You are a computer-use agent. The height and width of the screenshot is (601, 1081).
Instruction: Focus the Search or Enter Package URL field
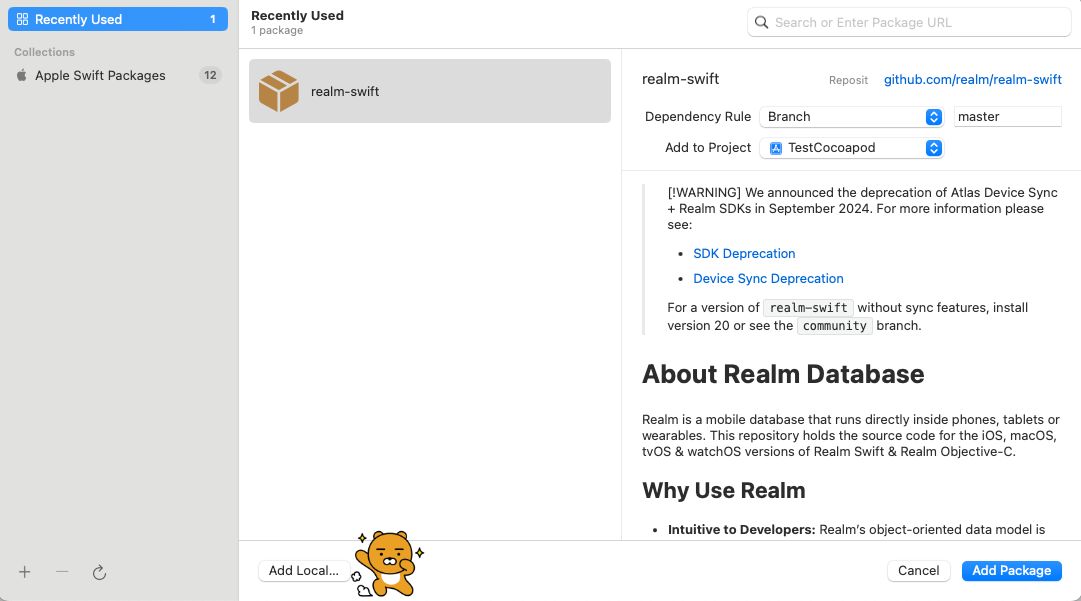pos(909,22)
